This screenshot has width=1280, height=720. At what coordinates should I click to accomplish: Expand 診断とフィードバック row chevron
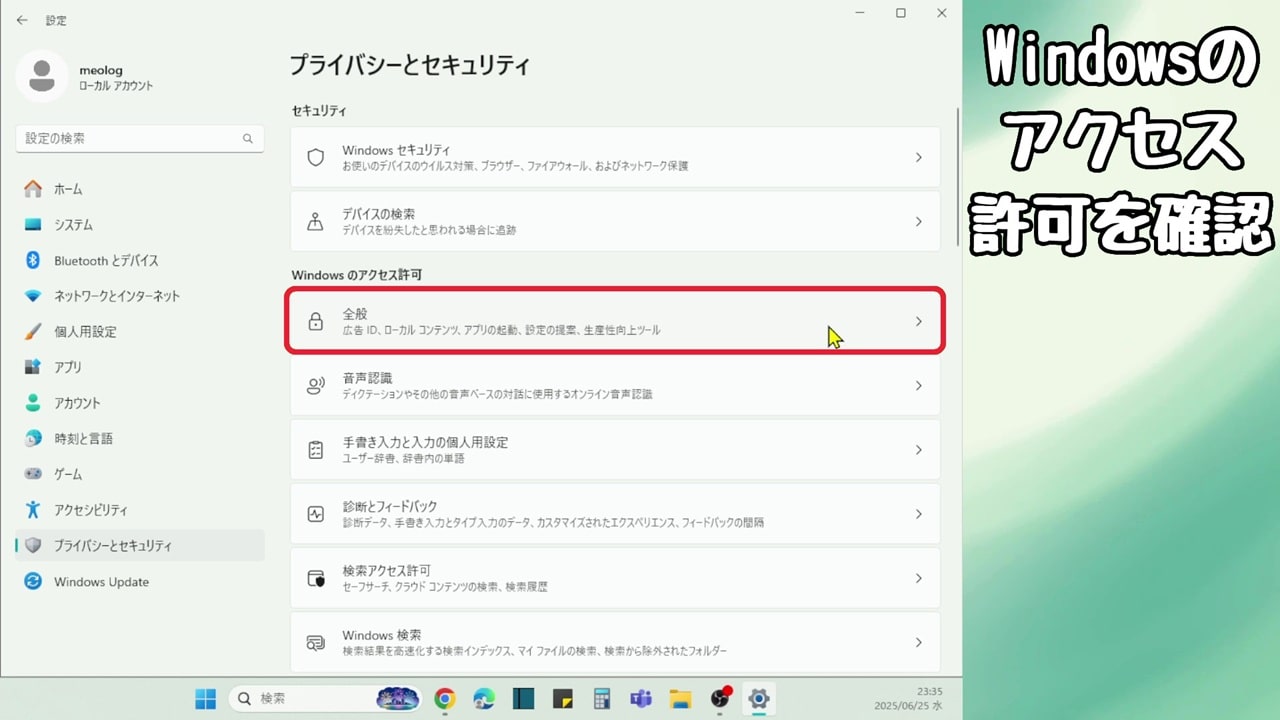click(919, 514)
